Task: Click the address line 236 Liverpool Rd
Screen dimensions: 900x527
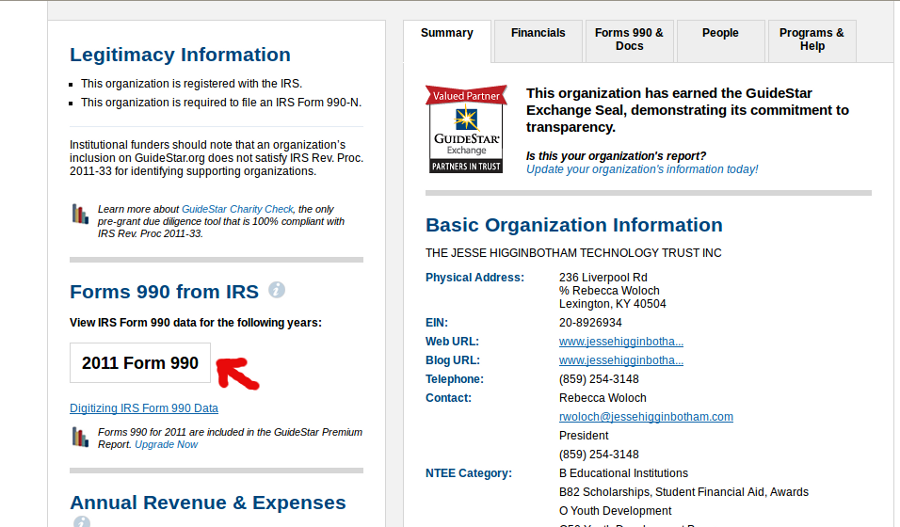Action: coord(603,277)
